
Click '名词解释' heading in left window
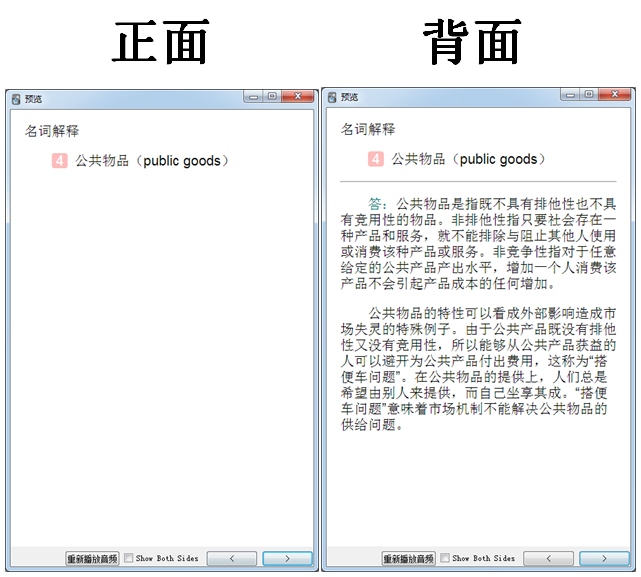(x=52, y=131)
